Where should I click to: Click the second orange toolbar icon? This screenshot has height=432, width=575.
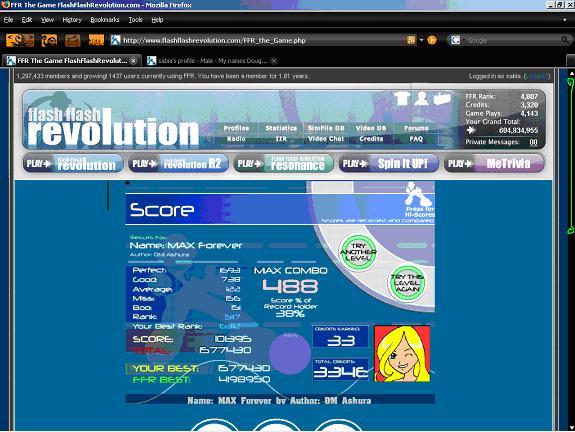49,40
